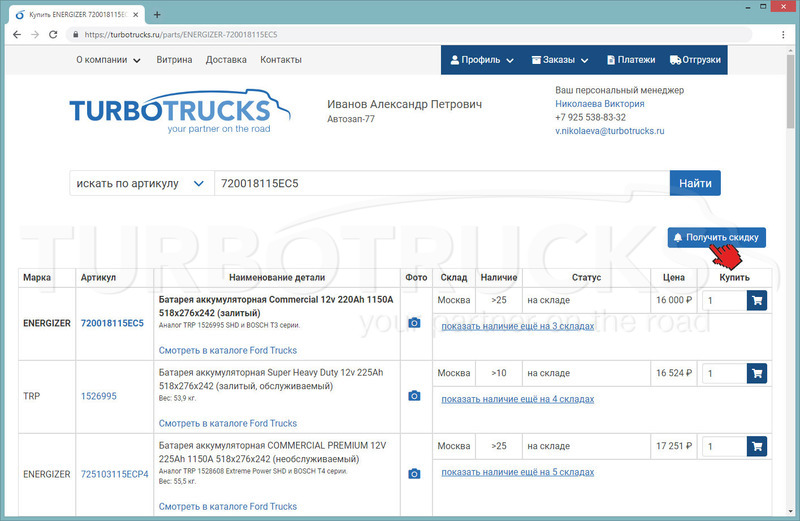Go back in browser history
The image size is (800, 521).
point(17,35)
